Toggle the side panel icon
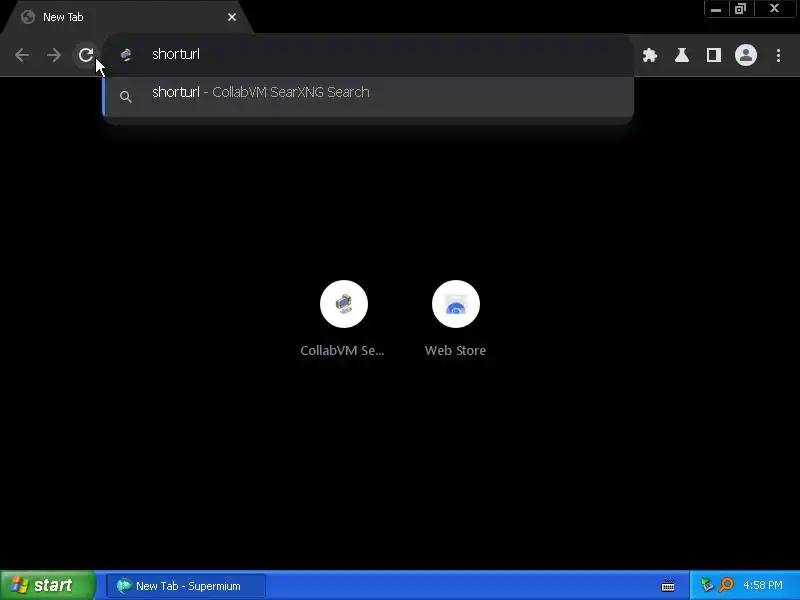 click(x=714, y=55)
